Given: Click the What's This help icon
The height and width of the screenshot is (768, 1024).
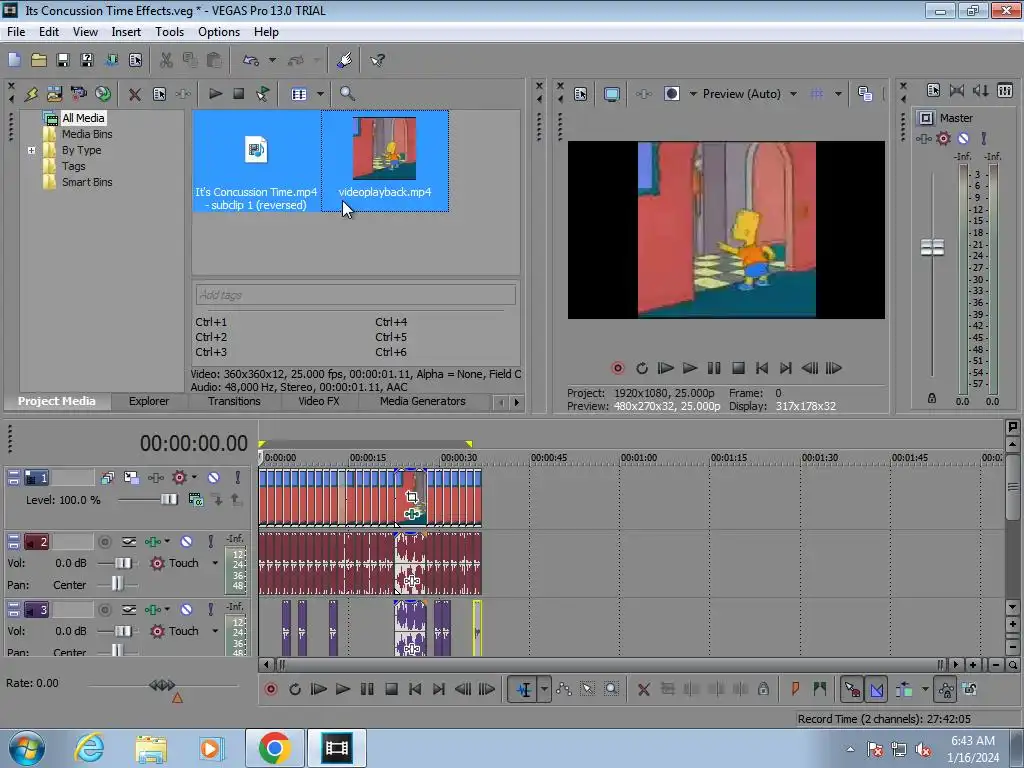Looking at the screenshot, I should [377, 60].
